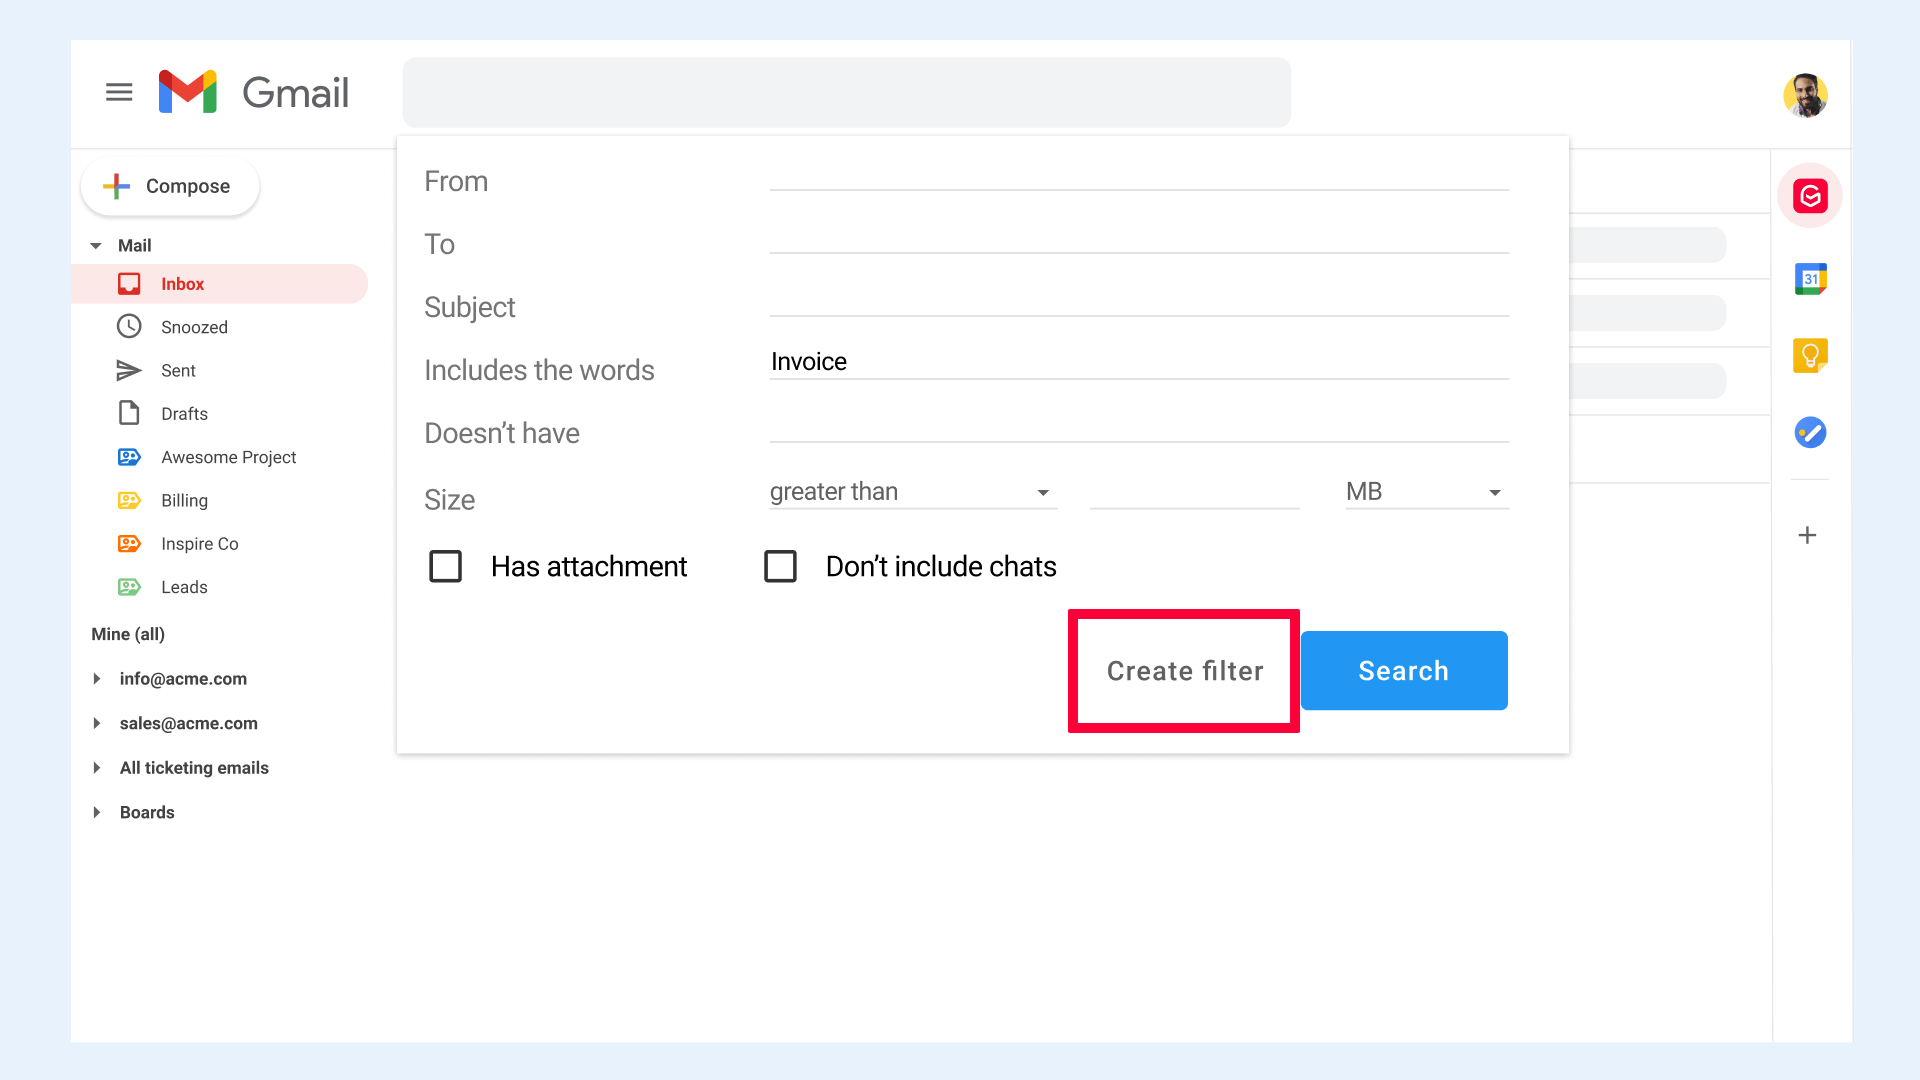Click the size value input field
Viewport: 1920px width, 1080px height.
pos(1194,492)
